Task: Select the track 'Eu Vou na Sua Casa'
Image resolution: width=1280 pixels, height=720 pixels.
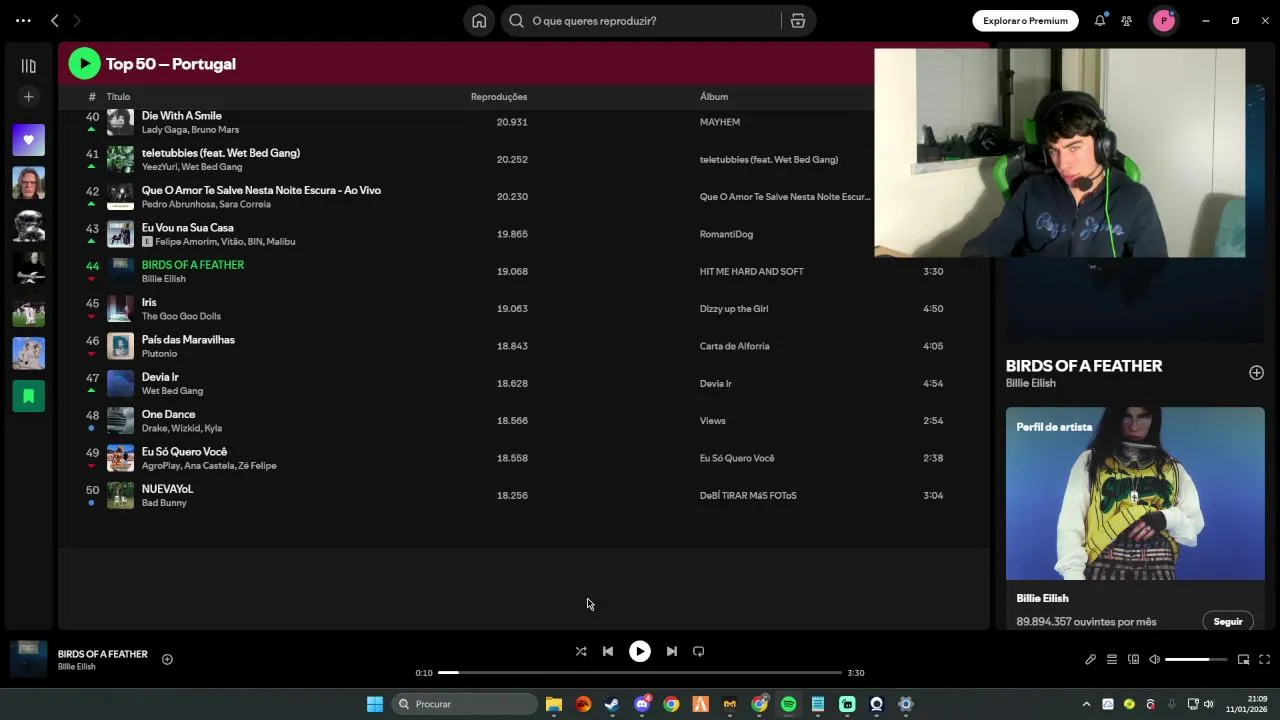Action: 187,228
